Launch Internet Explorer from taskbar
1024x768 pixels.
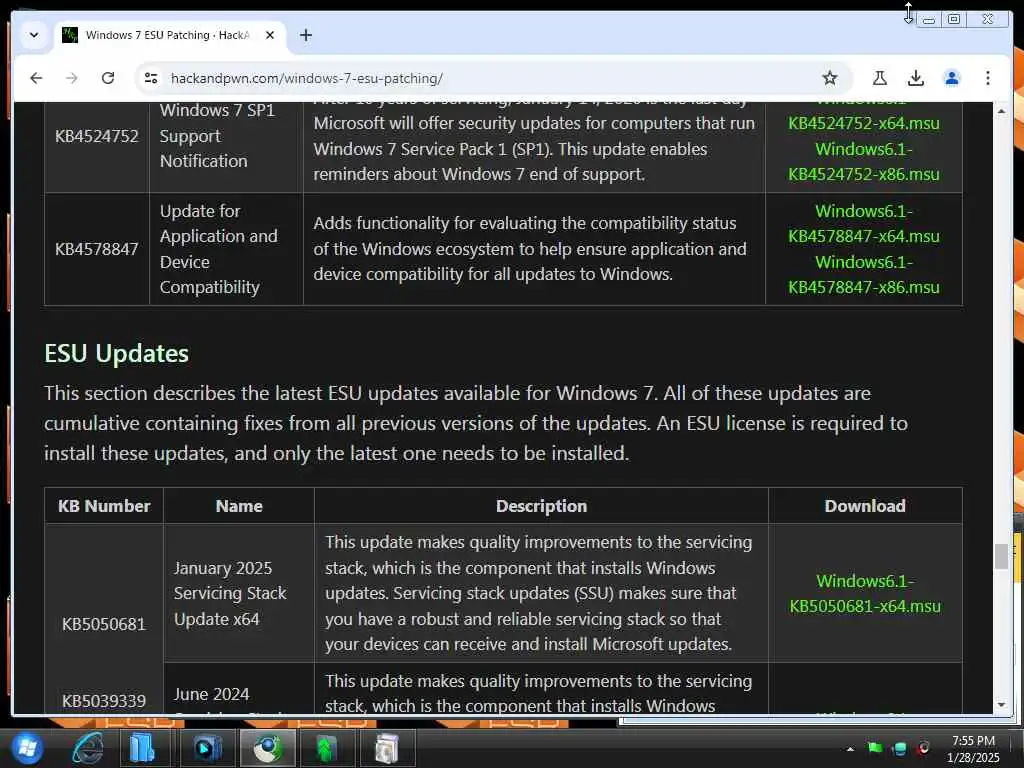[88, 748]
